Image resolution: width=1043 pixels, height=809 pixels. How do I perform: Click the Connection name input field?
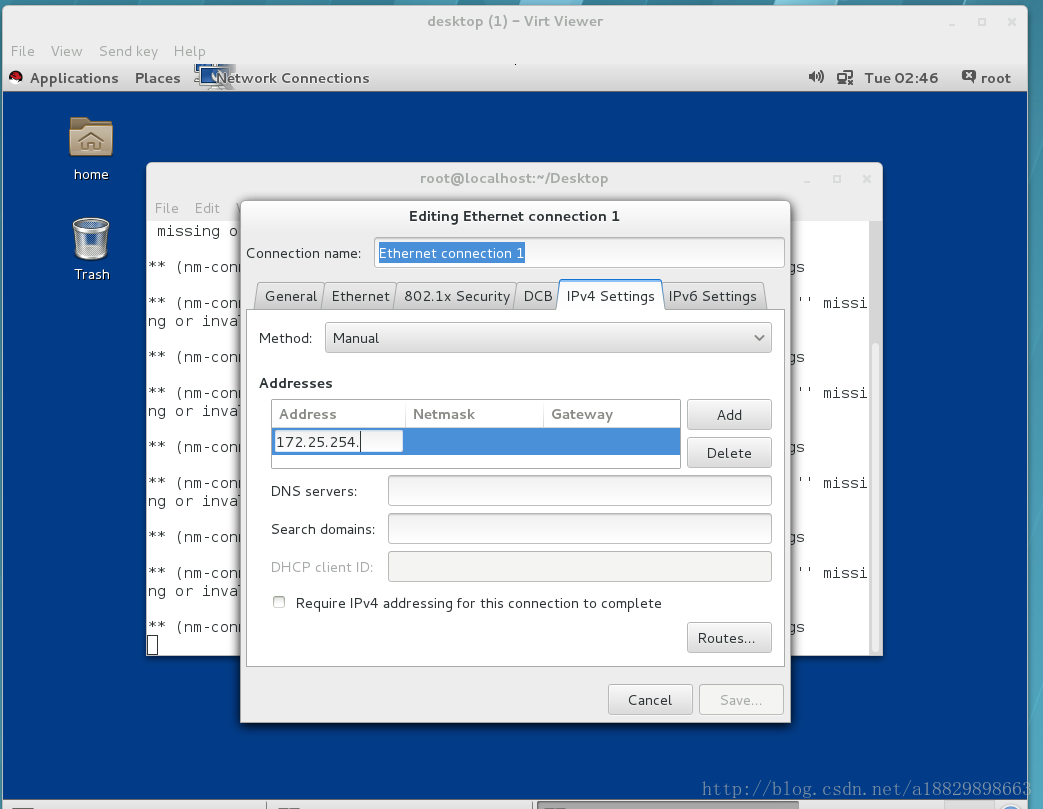(579, 253)
